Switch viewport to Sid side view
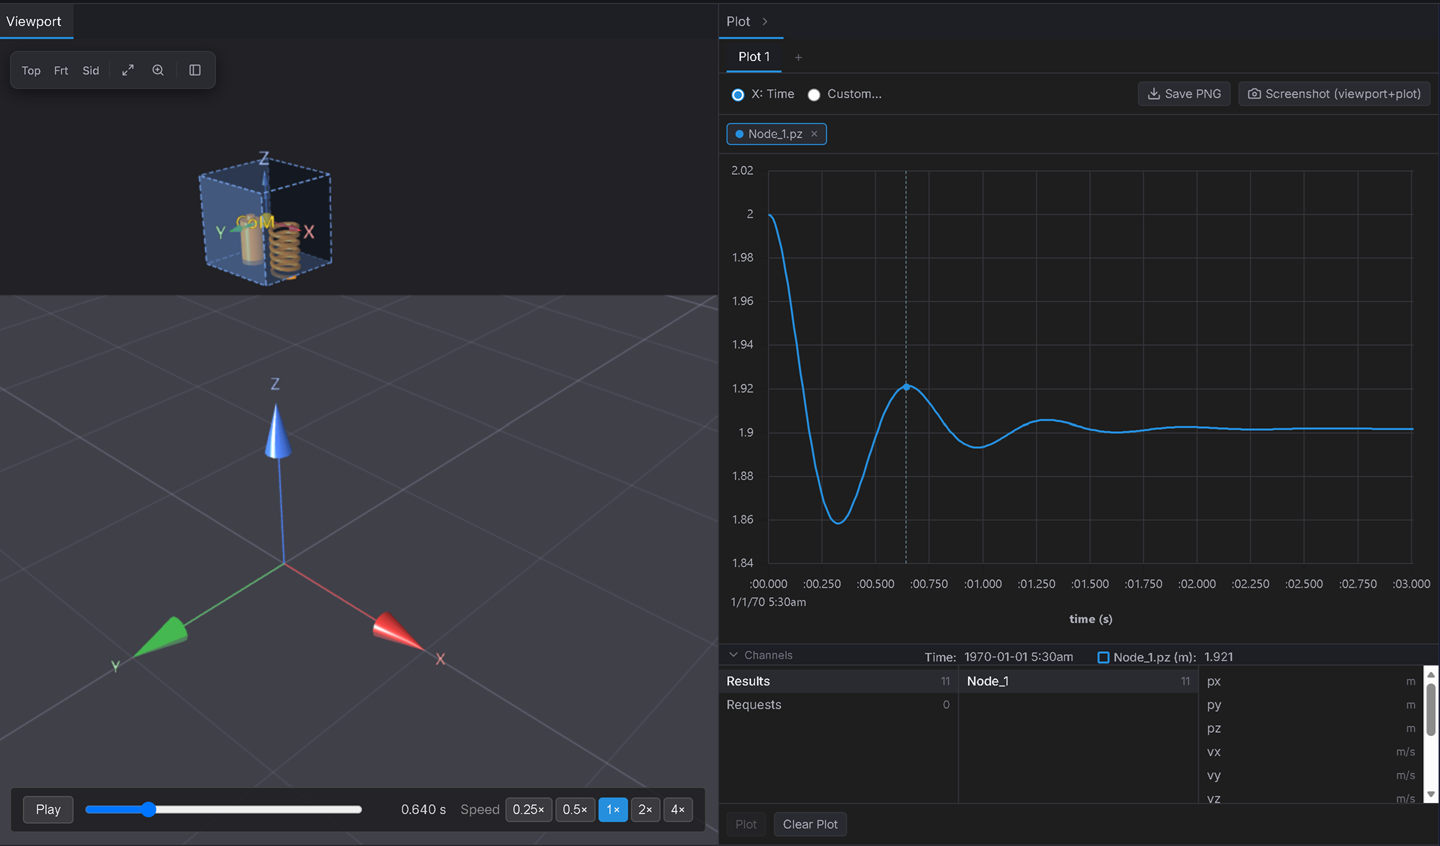 [91, 71]
